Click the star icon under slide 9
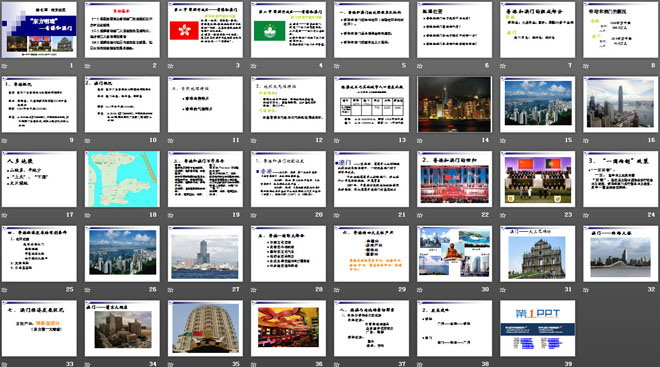660x367 pixels. pyautogui.click(x=5, y=141)
